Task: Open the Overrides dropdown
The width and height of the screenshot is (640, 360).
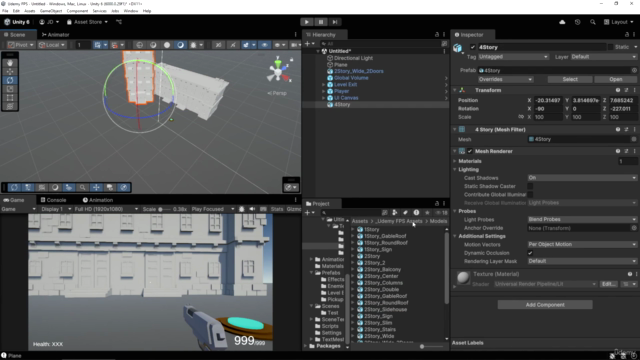Action: [505, 79]
